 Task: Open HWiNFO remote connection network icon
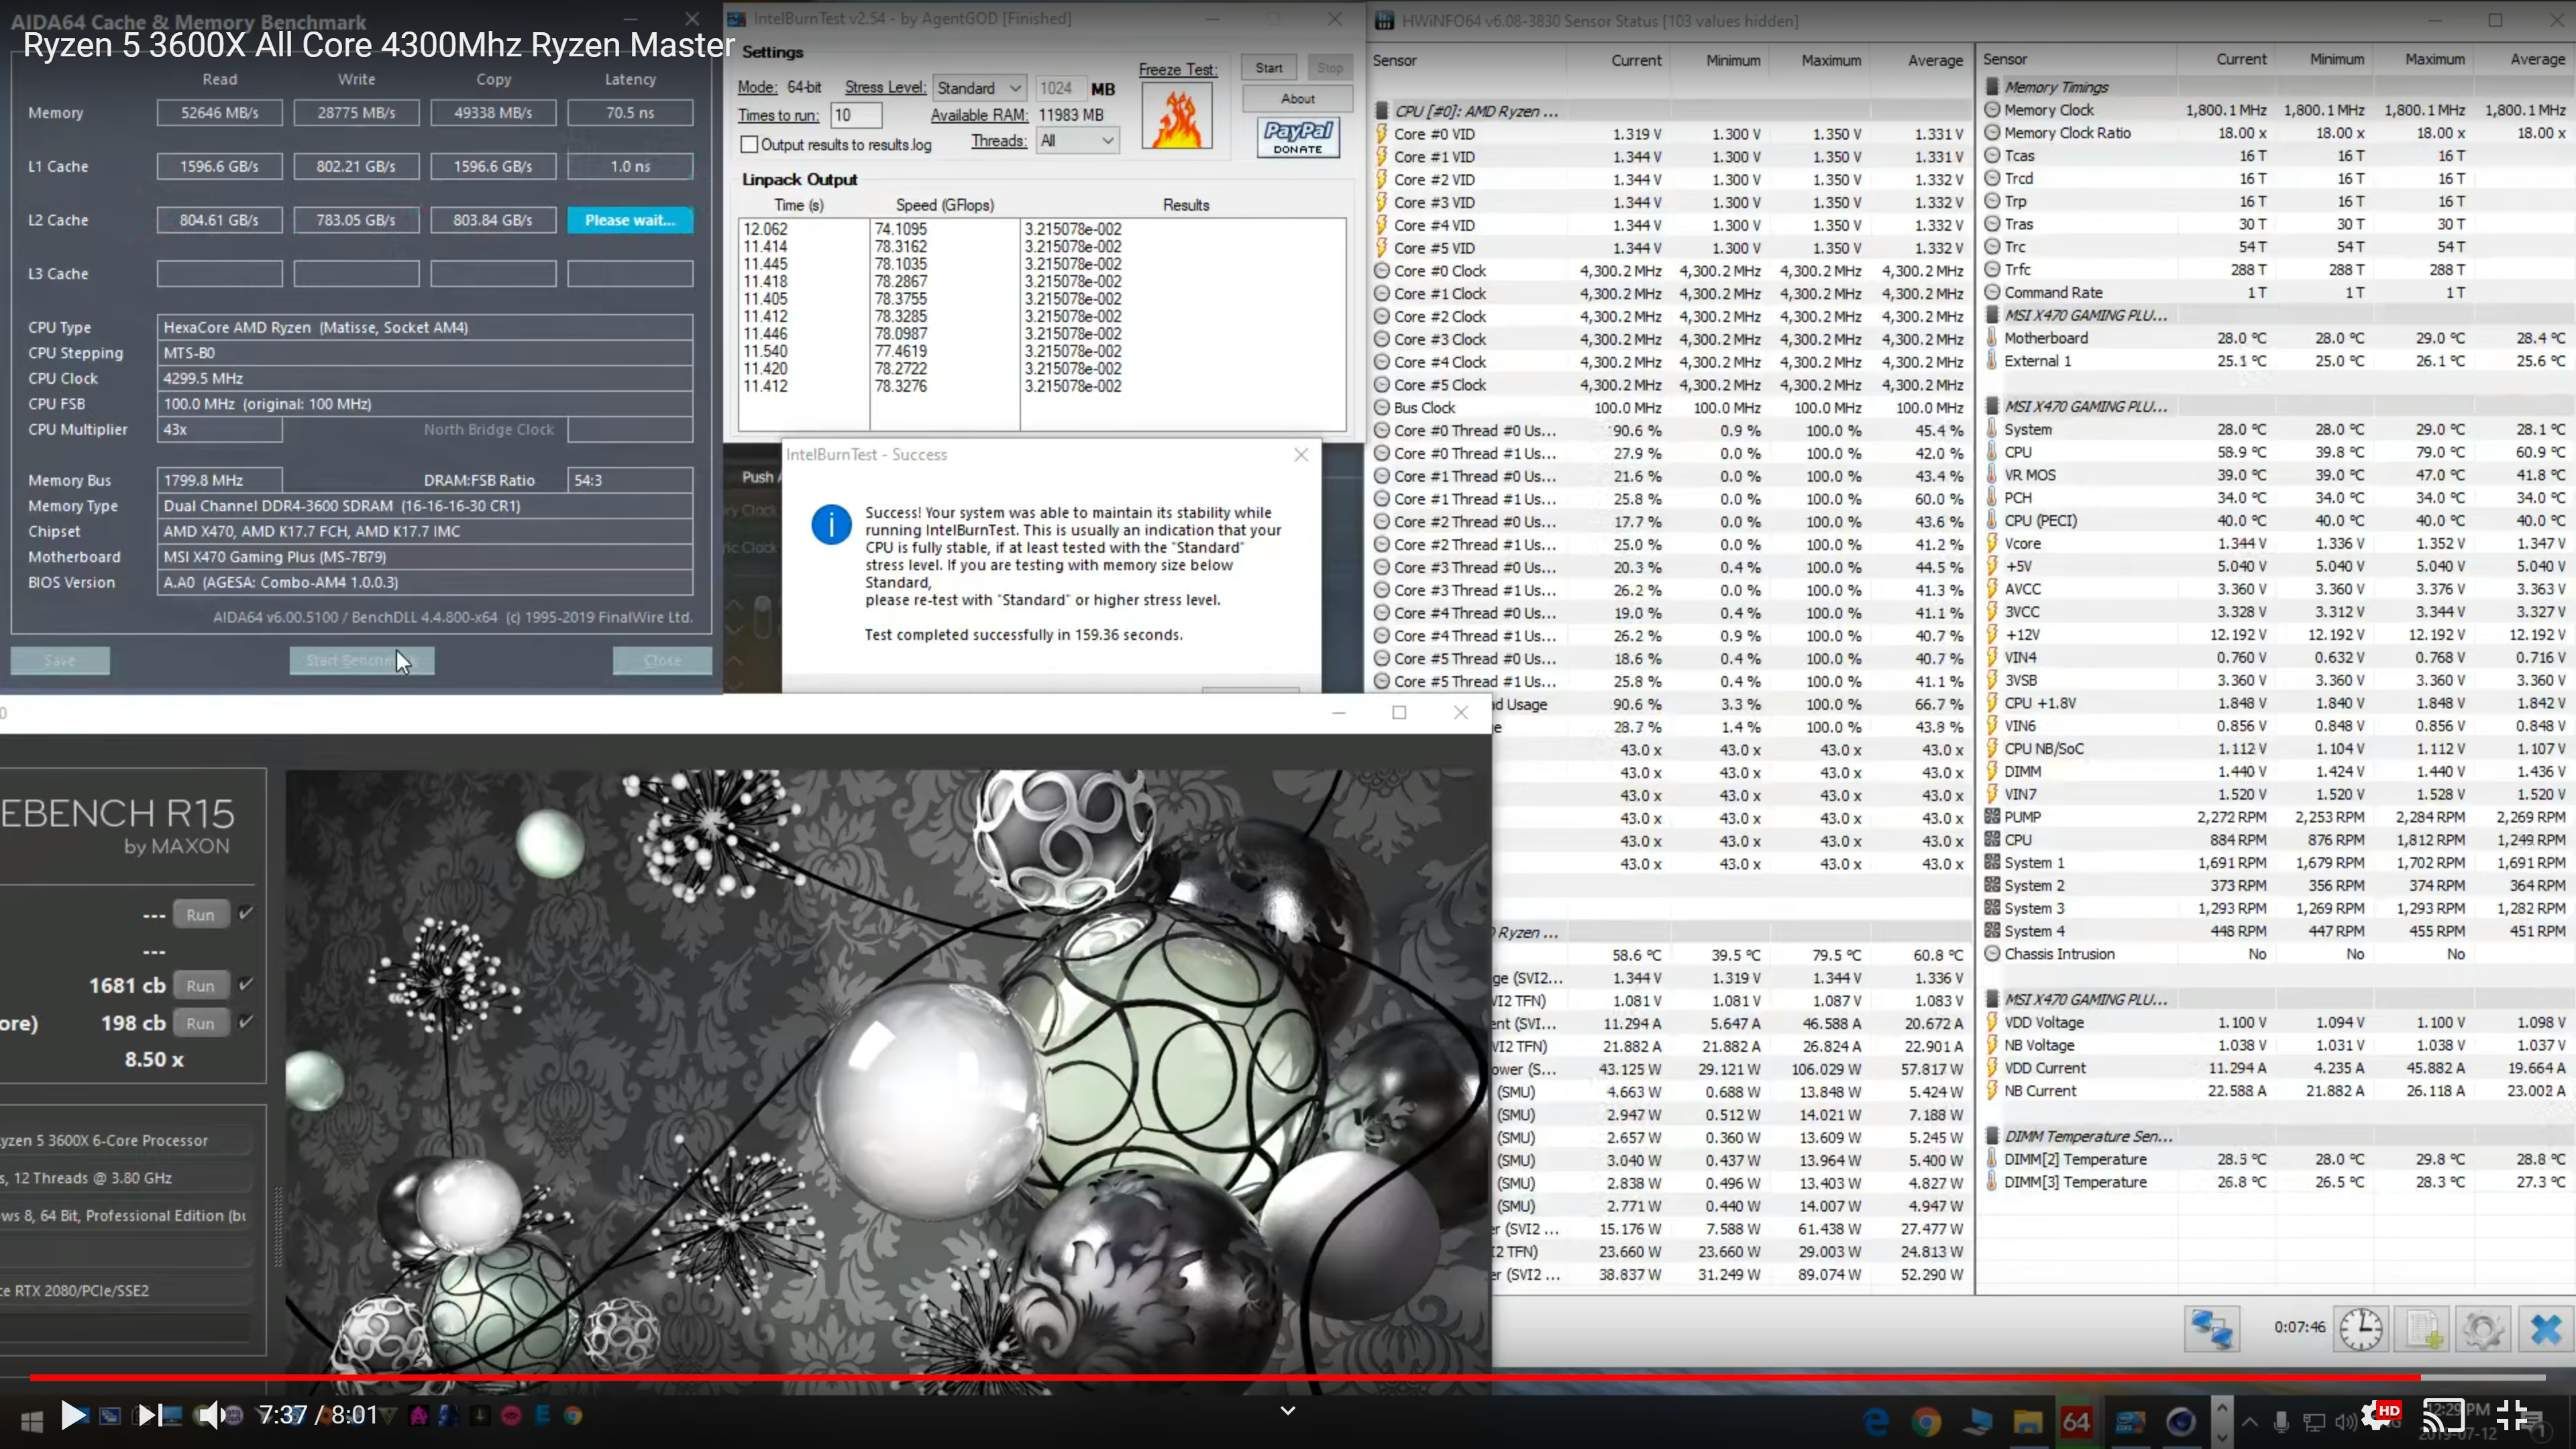click(x=2211, y=1329)
